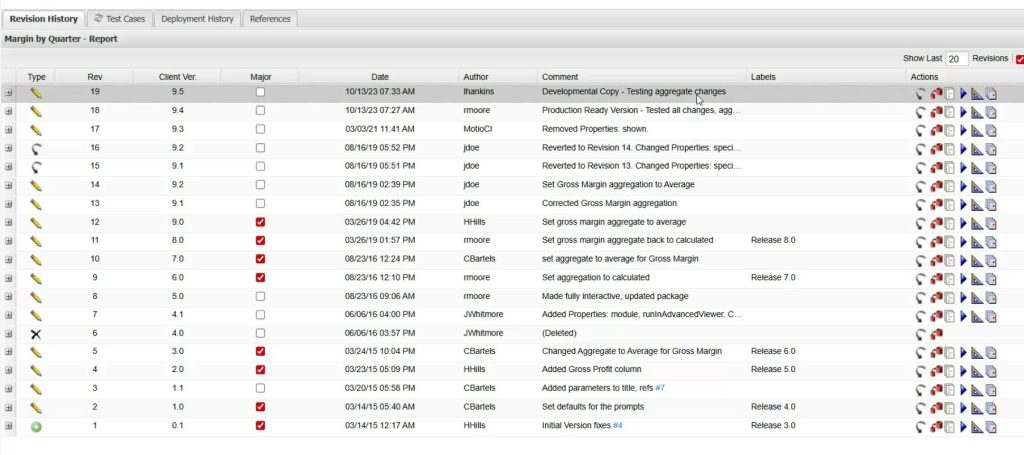Check the Major checkbox for revision 8
1024x455 pixels.
coord(261,296)
